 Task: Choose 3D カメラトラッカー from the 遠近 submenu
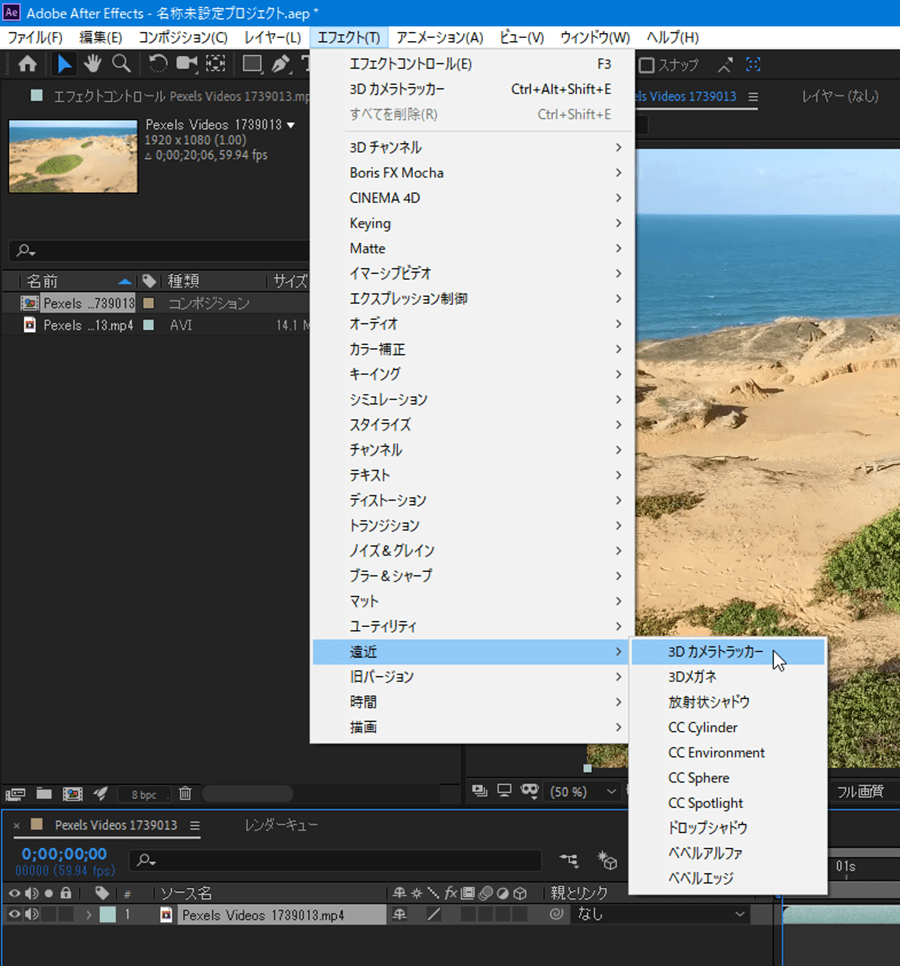click(x=715, y=652)
